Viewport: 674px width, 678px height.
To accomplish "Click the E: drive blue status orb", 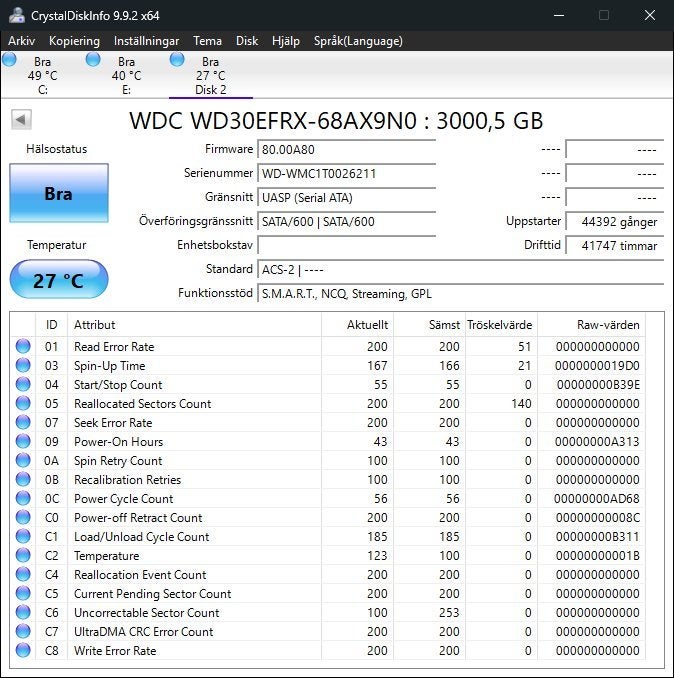I will click(93, 60).
